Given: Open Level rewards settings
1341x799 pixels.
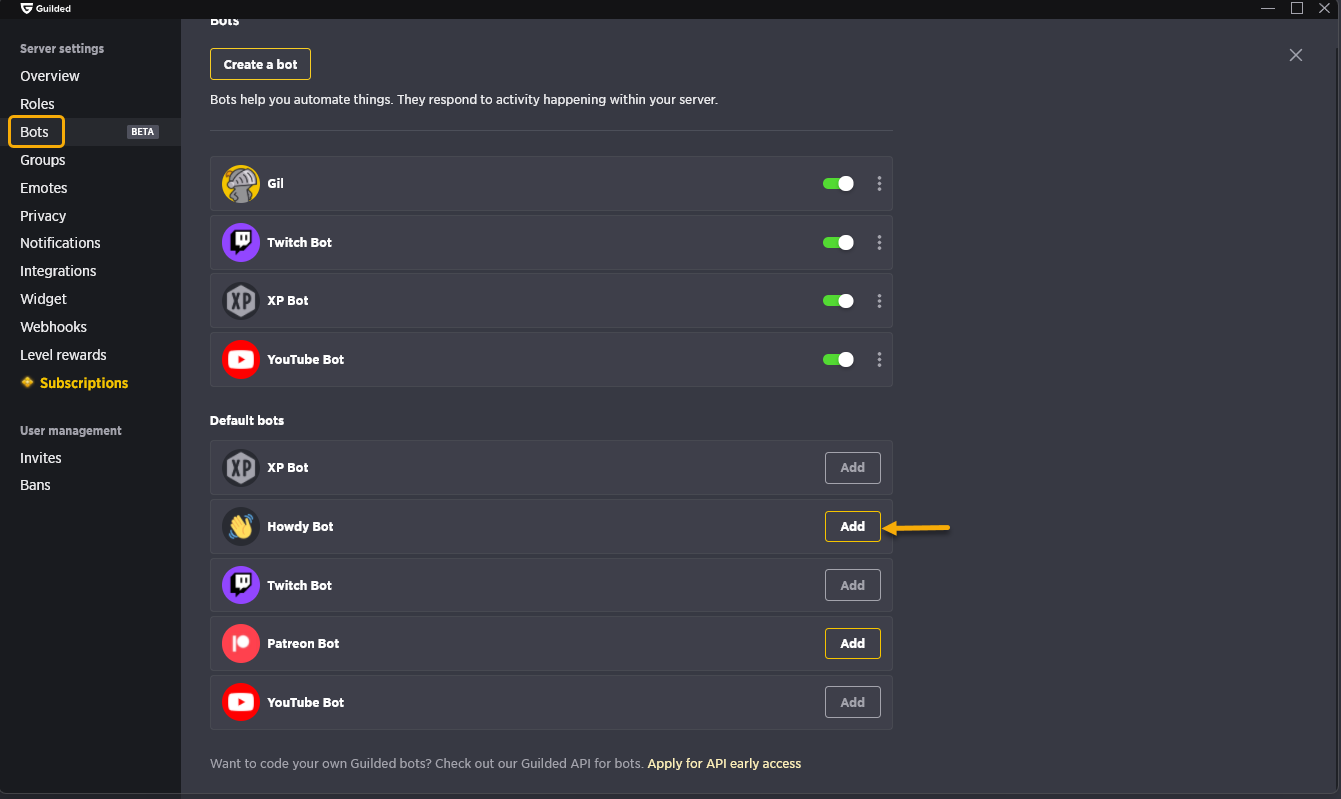Looking at the screenshot, I should pos(63,355).
